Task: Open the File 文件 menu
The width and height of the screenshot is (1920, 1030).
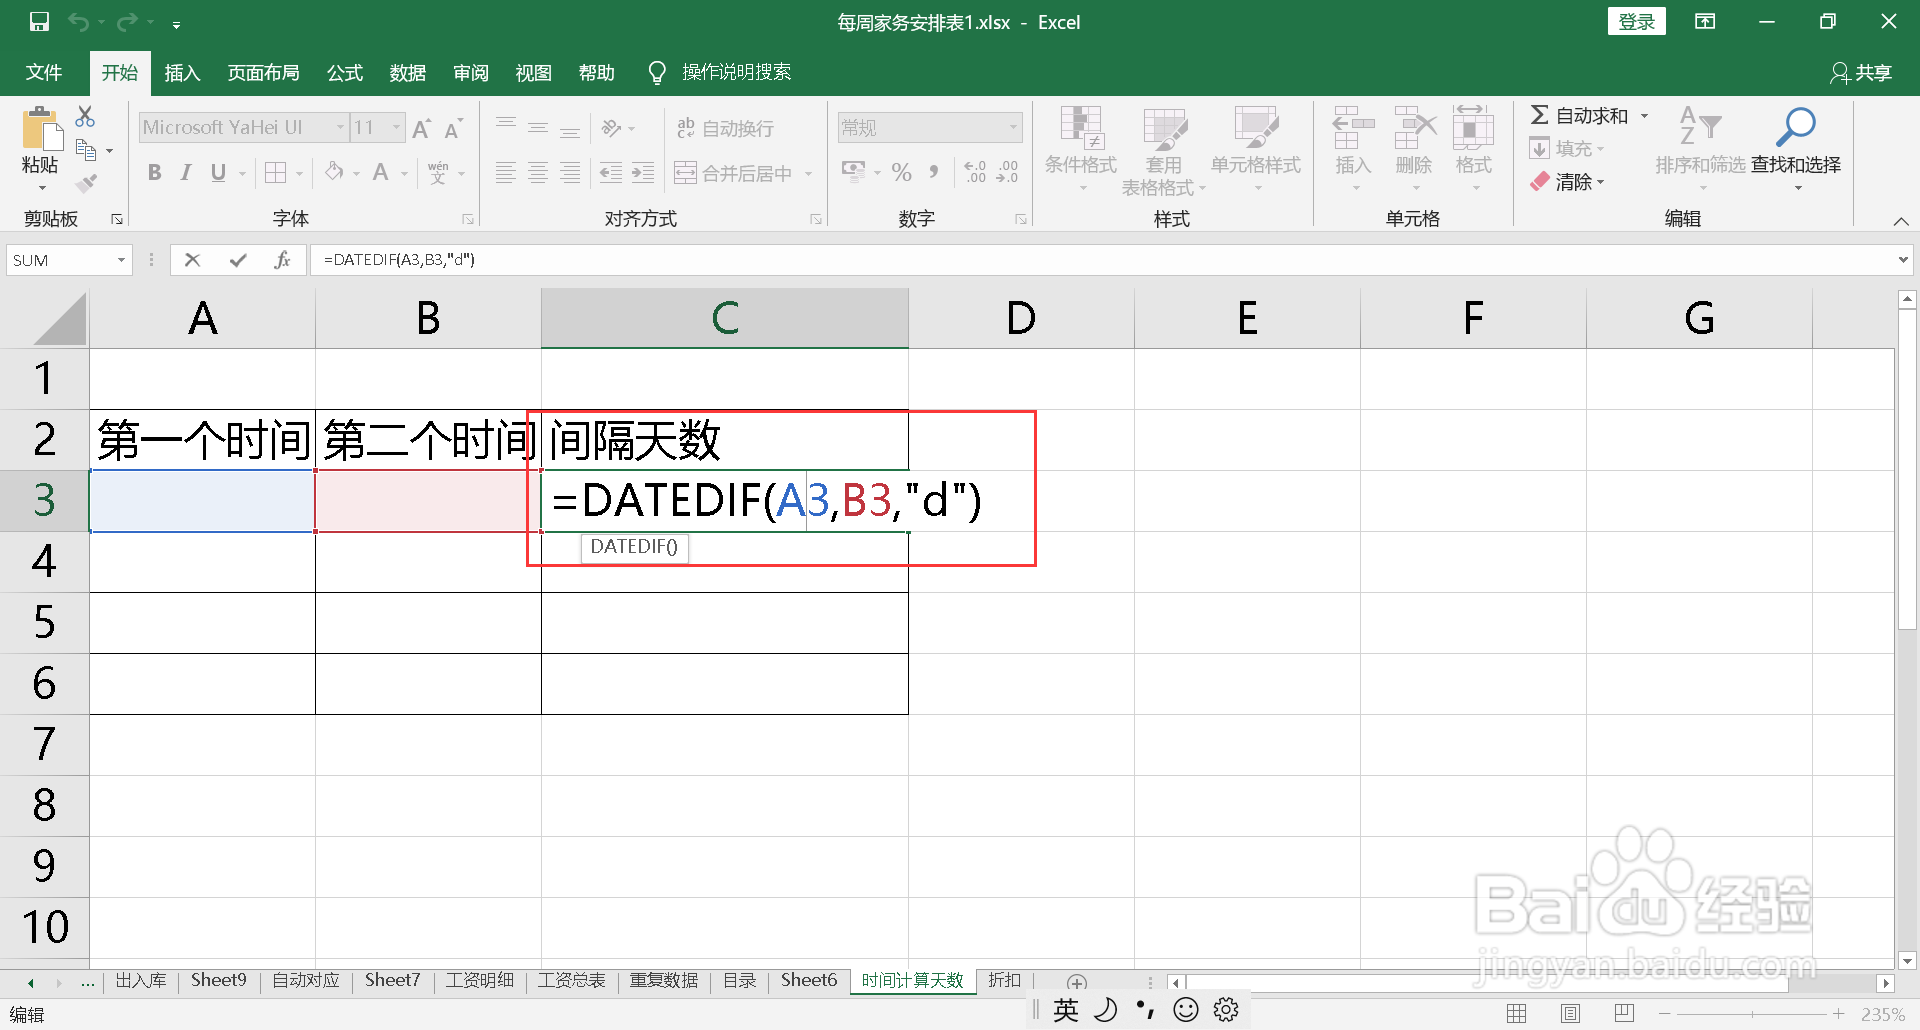Action: coord(44,73)
